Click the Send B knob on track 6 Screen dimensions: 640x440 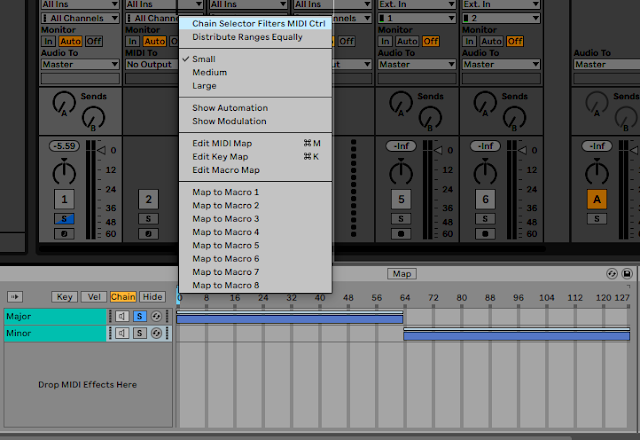pyautogui.click(x=514, y=118)
